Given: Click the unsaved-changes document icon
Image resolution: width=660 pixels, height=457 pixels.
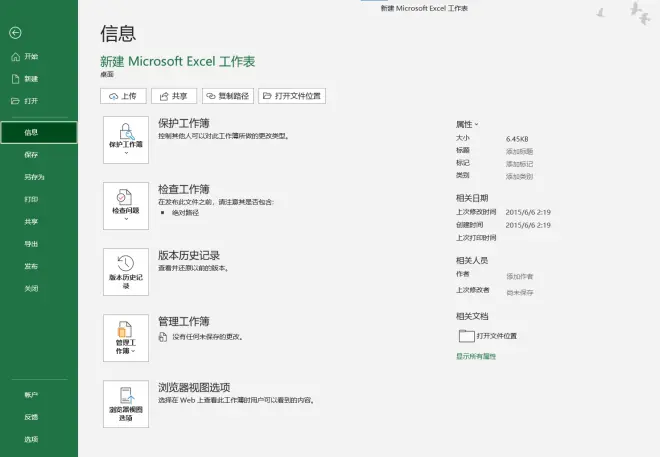Looking at the screenshot, I should 162,337.
